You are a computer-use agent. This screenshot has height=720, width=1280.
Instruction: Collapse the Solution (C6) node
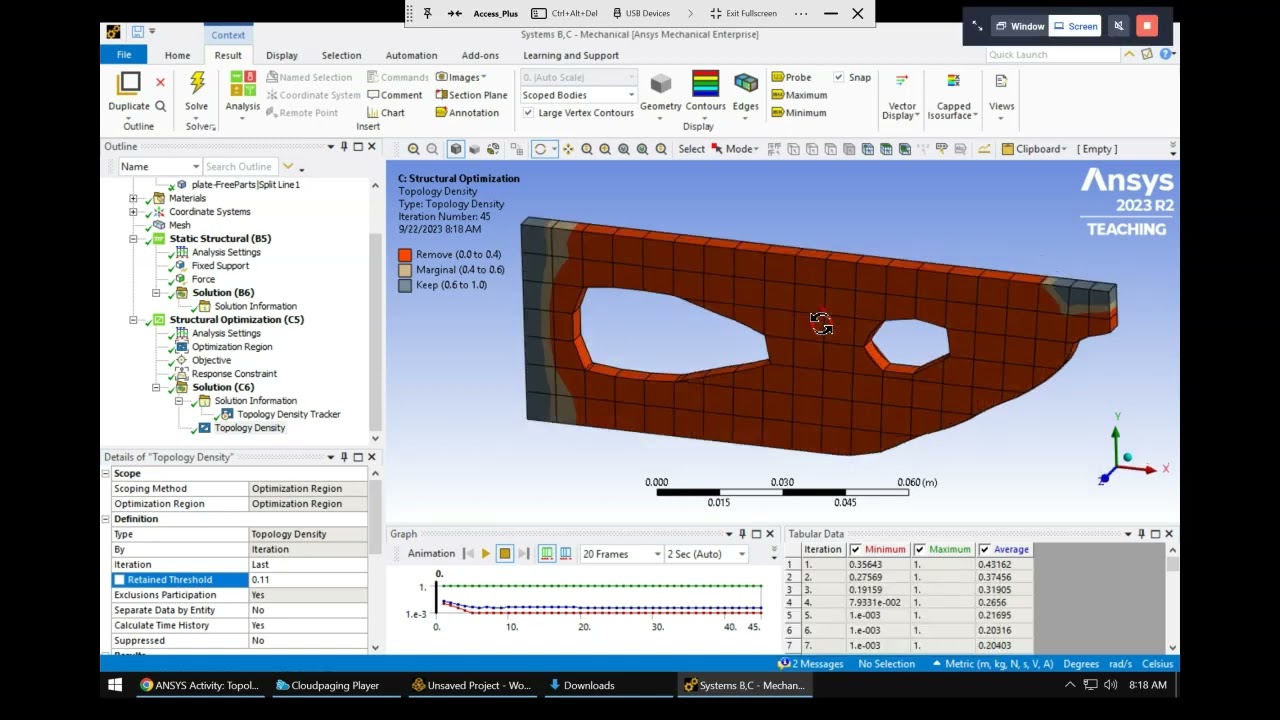tap(156, 387)
